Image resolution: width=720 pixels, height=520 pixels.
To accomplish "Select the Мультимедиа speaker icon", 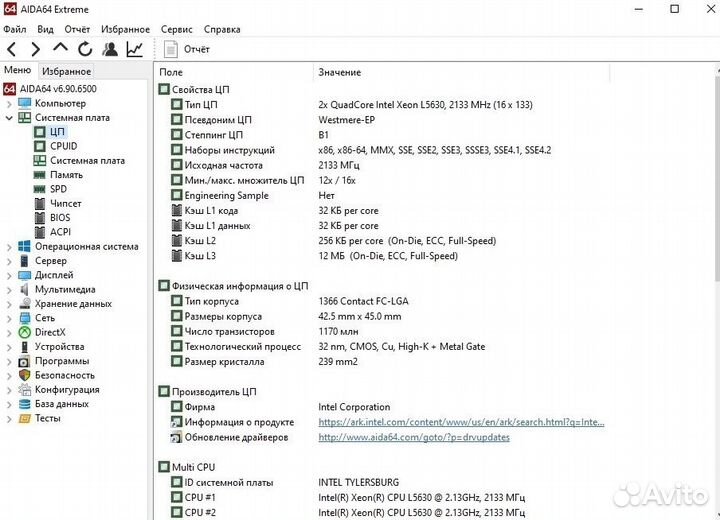I will (24, 289).
